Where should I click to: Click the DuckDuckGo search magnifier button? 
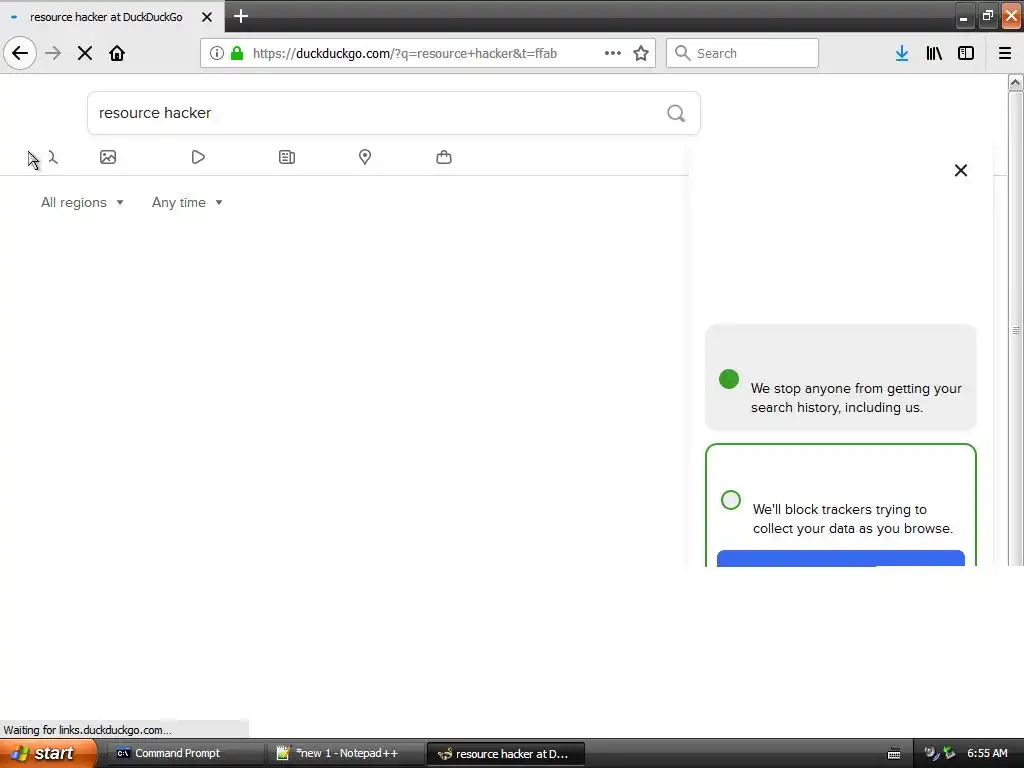676,113
